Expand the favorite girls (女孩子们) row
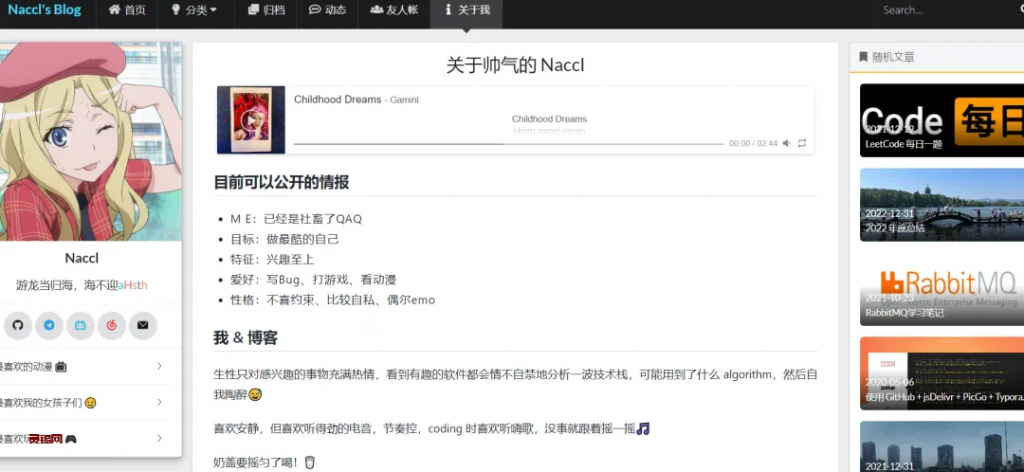Viewport: 1024px width, 472px height. (x=90, y=402)
